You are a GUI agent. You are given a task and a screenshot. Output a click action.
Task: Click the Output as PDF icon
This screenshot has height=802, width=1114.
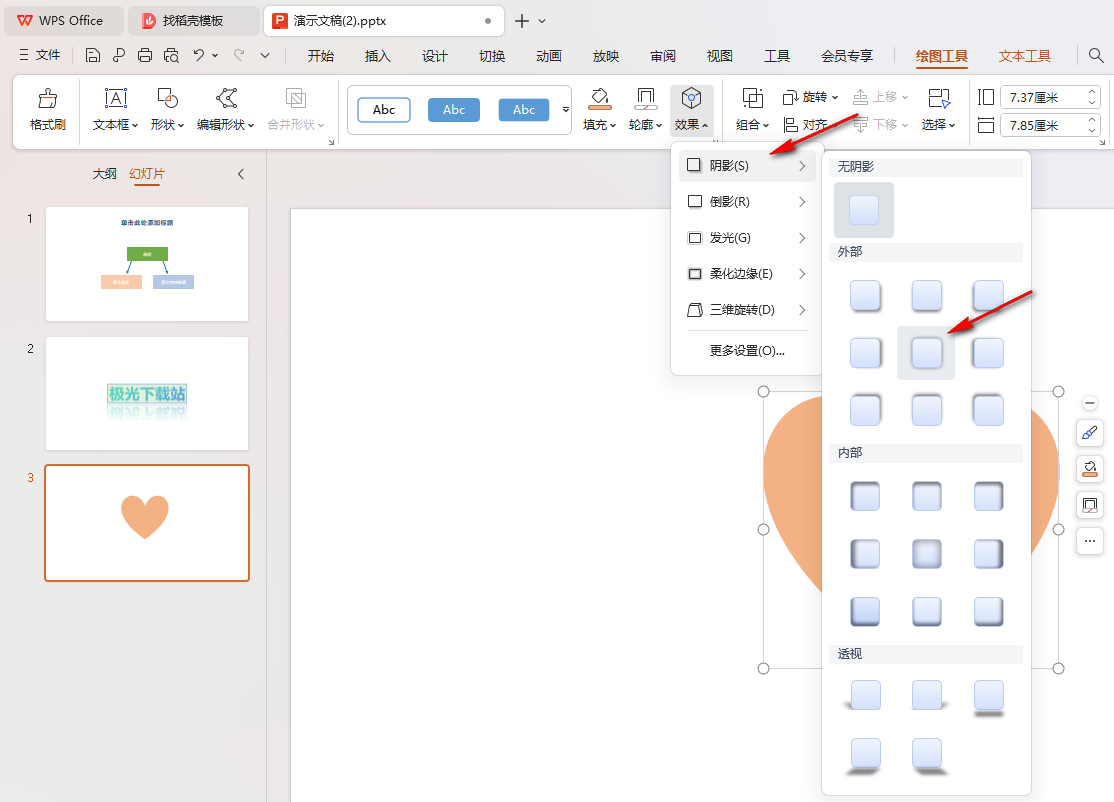coord(118,55)
